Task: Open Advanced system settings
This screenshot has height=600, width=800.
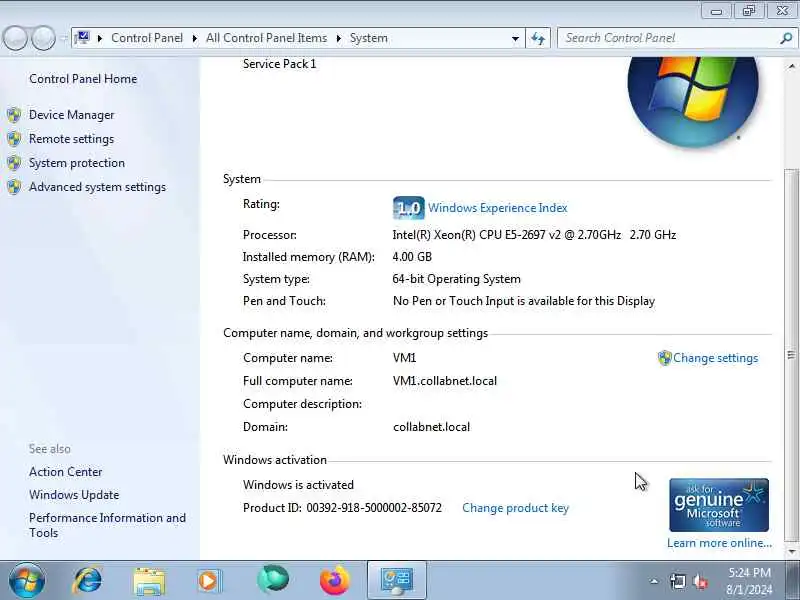Action: [97, 187]
